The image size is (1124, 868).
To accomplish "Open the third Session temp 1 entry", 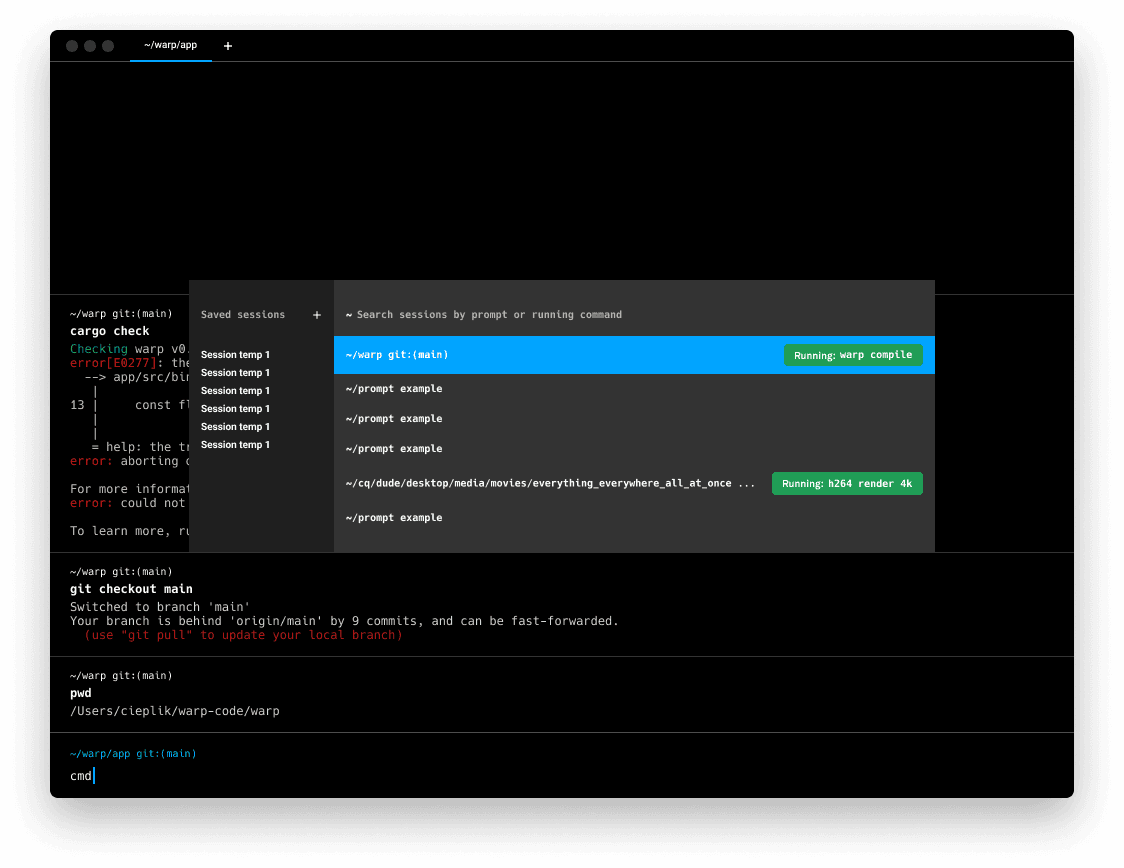I will pos(235,391).
